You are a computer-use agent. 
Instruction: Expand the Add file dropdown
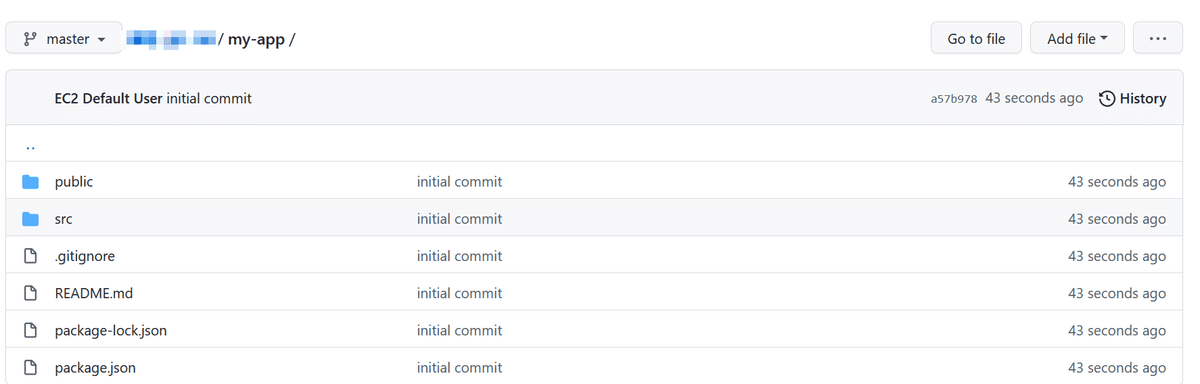pos(1077,39)
